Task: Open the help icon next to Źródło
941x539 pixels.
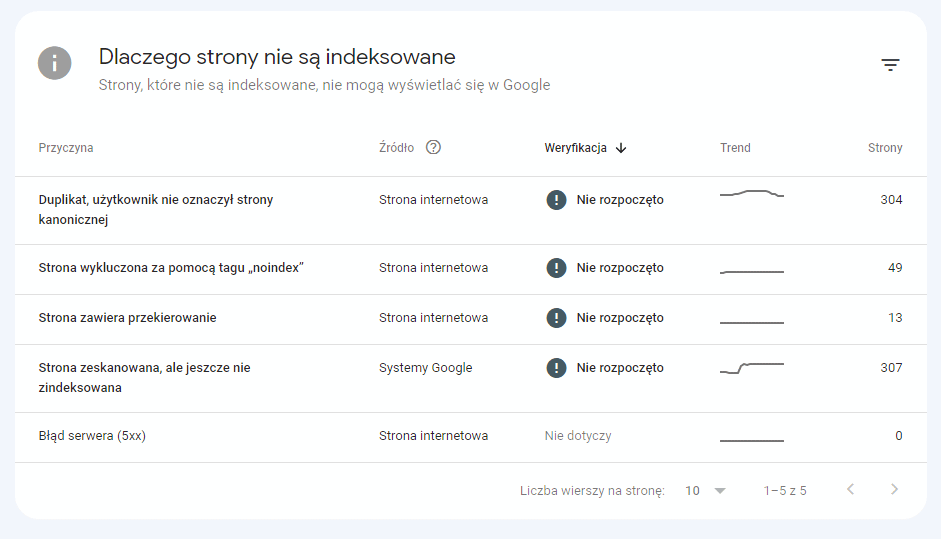Action: 433,147
